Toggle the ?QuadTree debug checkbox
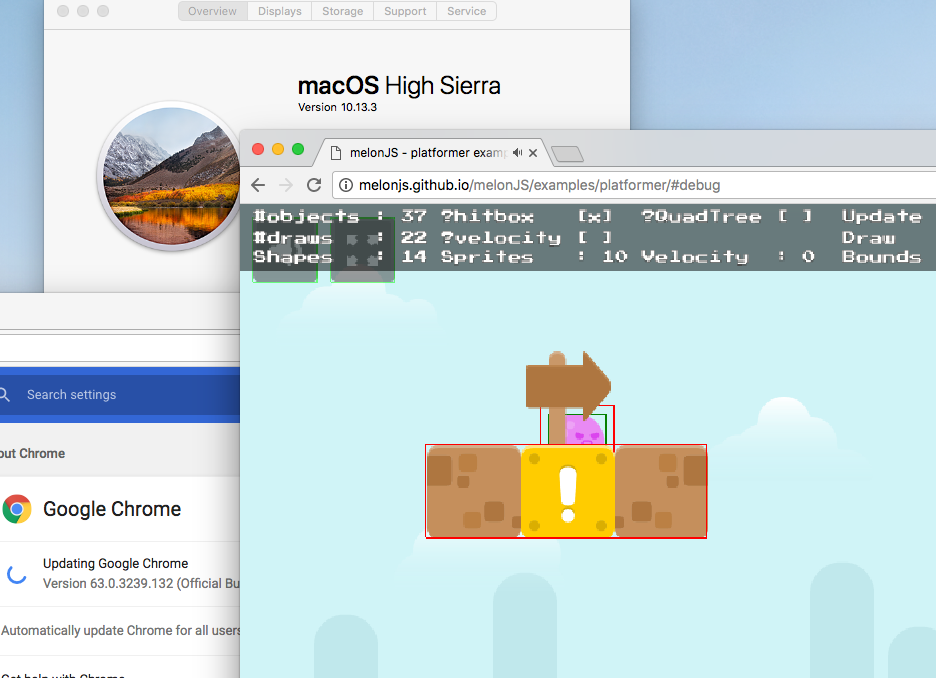This screenshot has width=936, height=678. (795, 216)
